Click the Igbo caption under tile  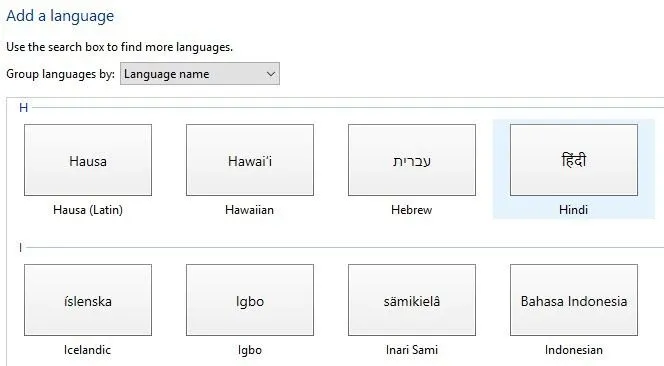point(249,350)
